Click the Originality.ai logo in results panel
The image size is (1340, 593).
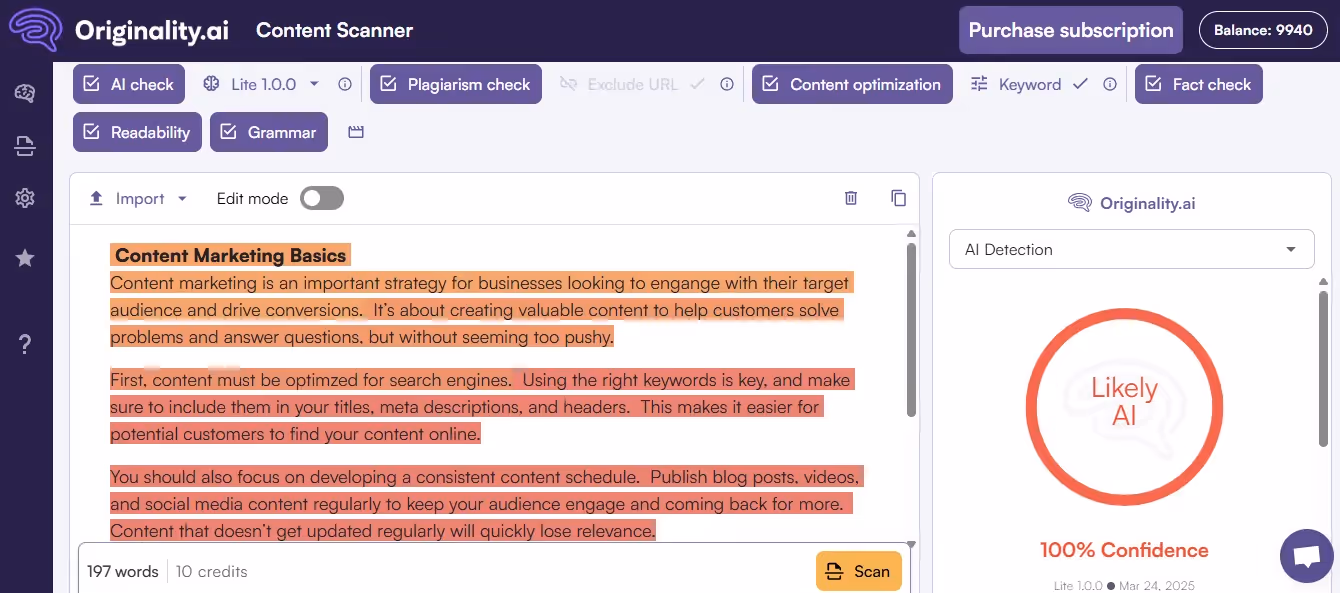point(1131,203)
